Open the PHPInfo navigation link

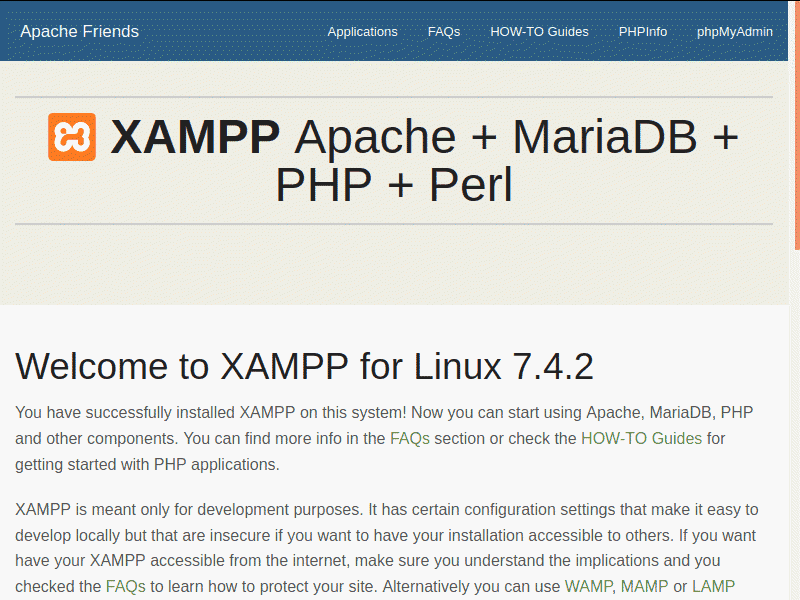pyautogui.click(x=643, y=32)
